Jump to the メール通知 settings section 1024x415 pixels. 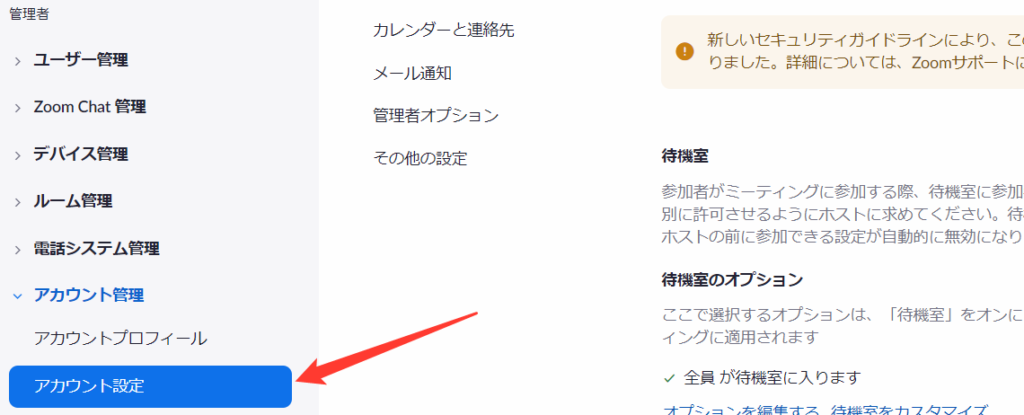pos(412,73)
